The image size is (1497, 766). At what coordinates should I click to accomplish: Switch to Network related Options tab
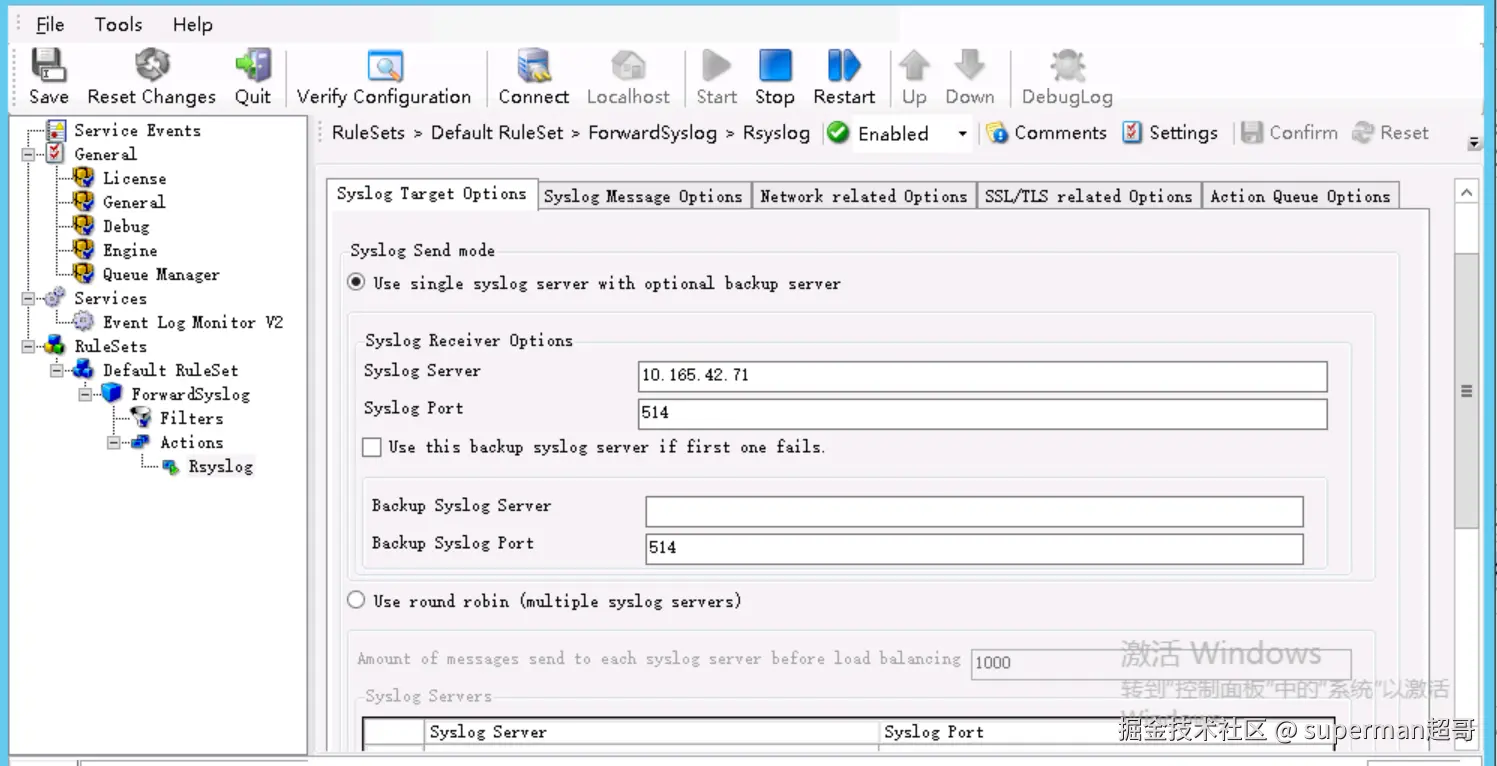tap(863, 196)
